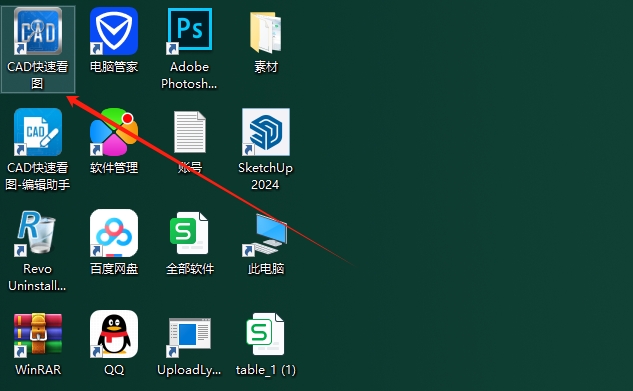Click the "软件管理" label text

(x=114, y=167)
